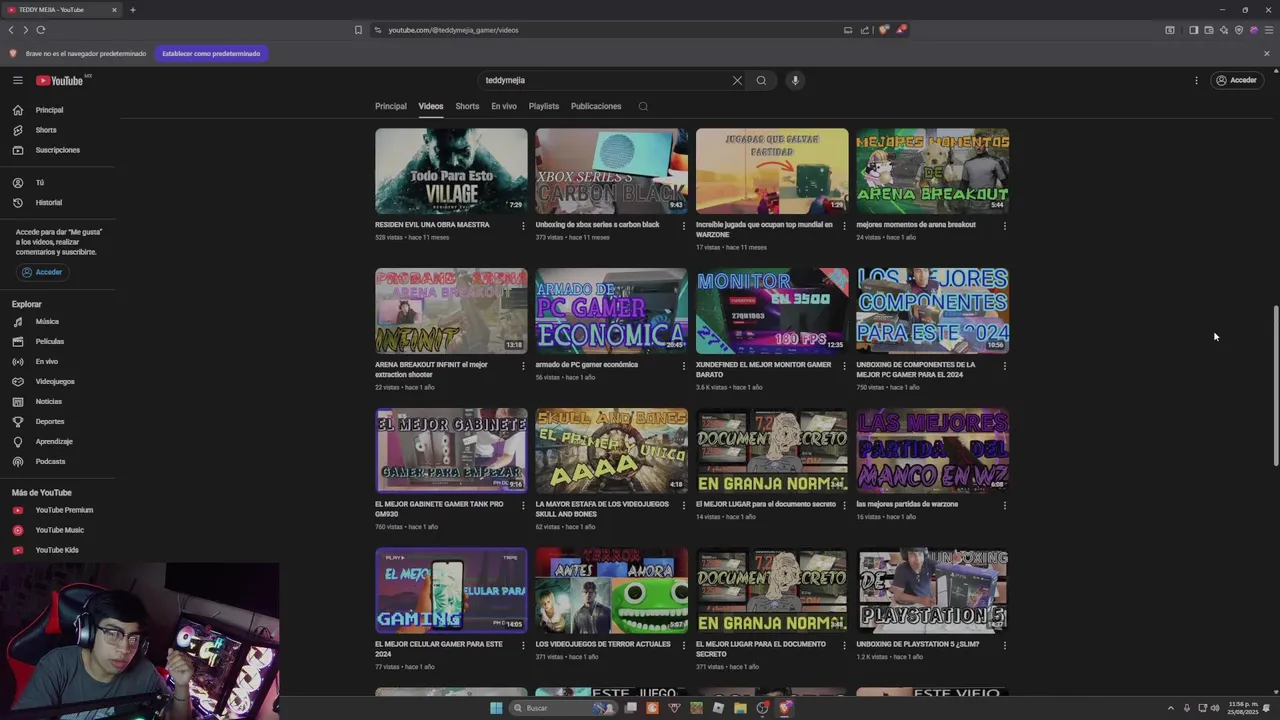Open the Playlists channel tab
Viewport: 1280px width, 720px height.
pos(544,106)
